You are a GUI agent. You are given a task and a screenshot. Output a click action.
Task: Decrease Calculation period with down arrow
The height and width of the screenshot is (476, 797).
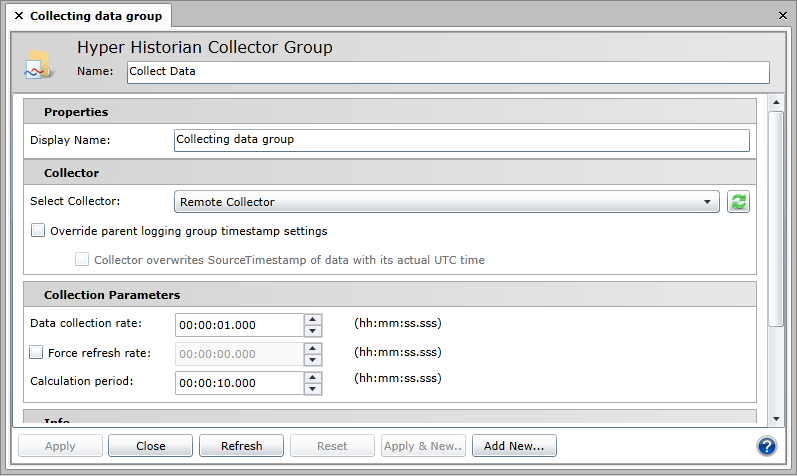tap(313, 389)
